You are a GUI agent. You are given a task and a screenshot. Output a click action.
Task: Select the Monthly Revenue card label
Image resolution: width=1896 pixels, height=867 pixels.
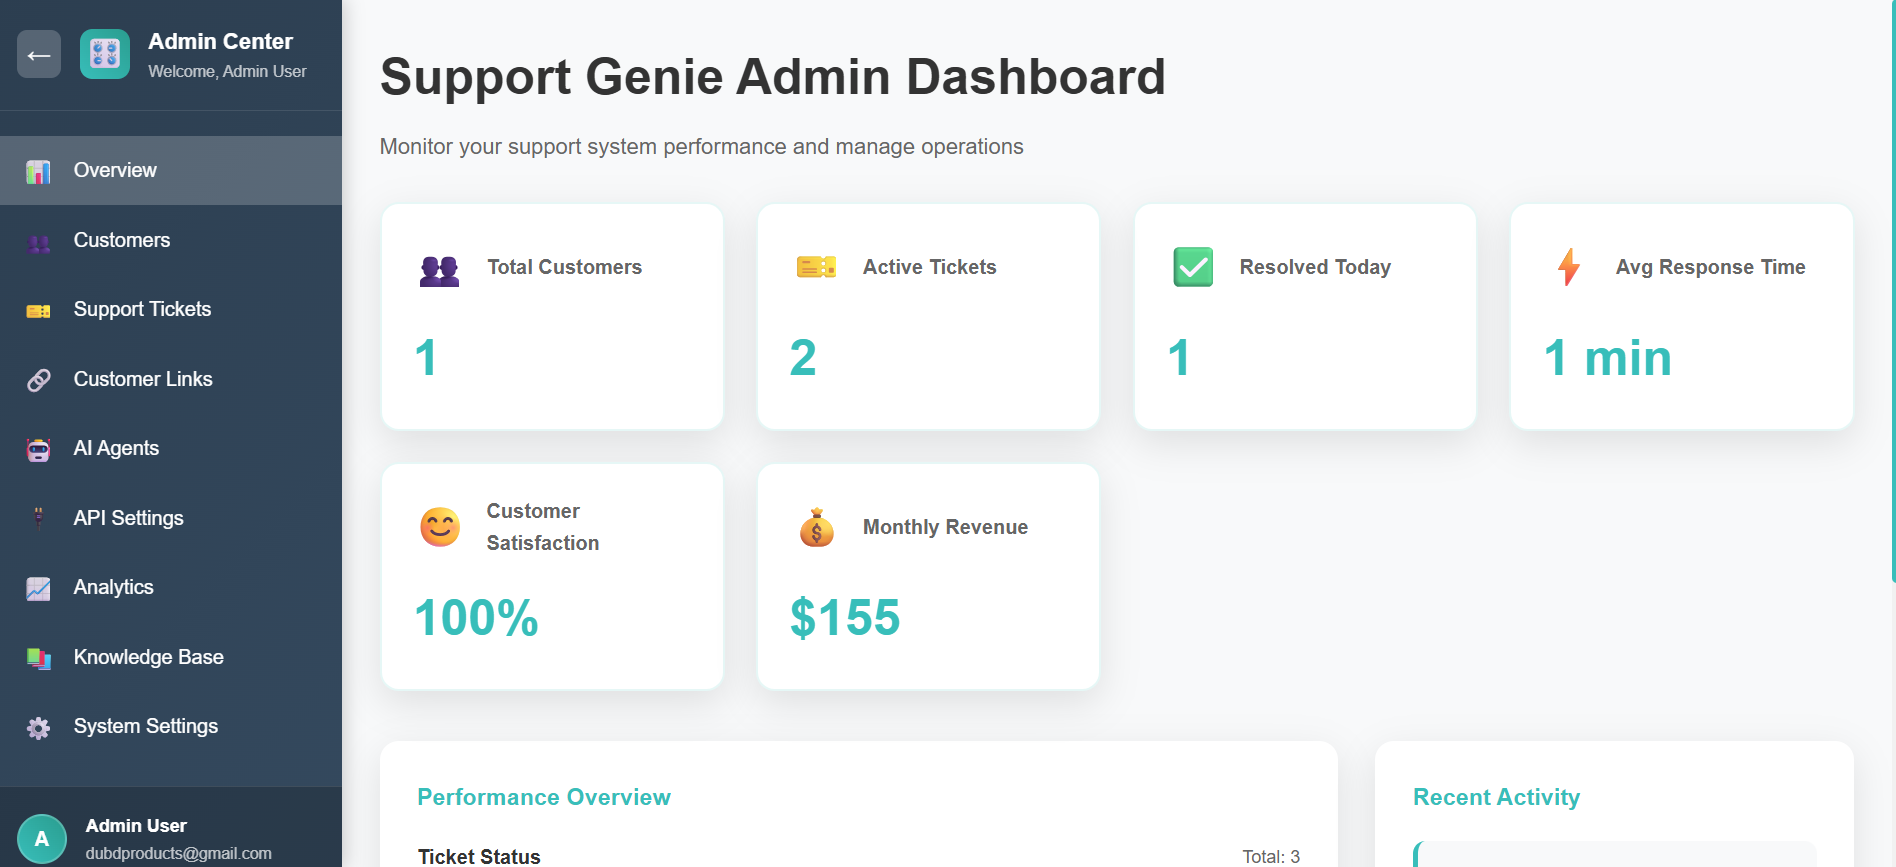click(x=945, y=527)
